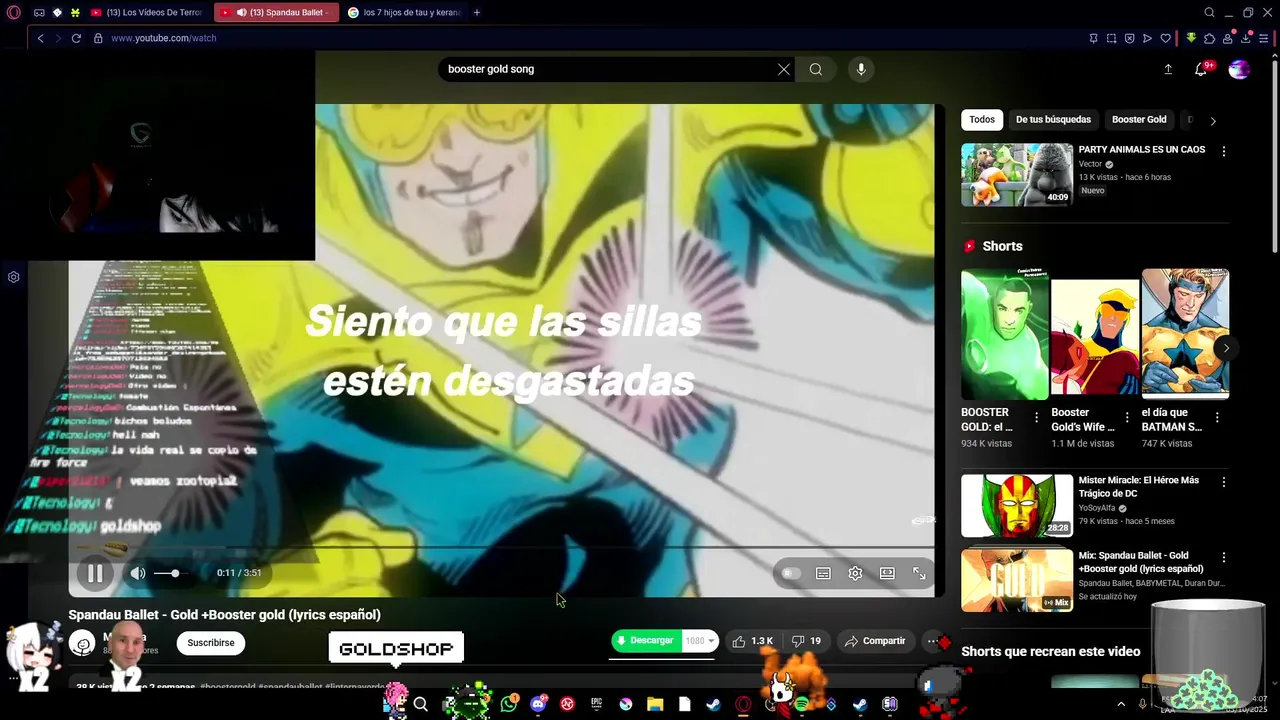Screen dimensions: 1280x720
Task: Open more actions three-dot menu
Action: tap(932, 641)
